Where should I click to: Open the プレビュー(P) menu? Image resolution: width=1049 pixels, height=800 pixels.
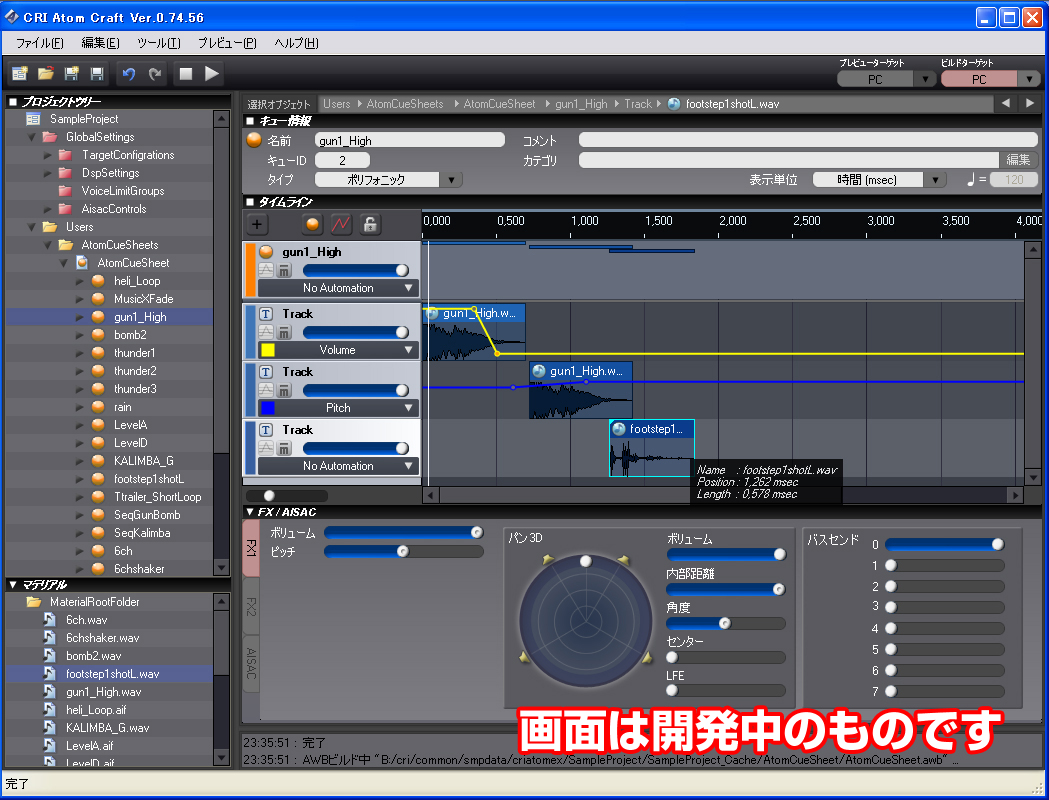[226, 43]
